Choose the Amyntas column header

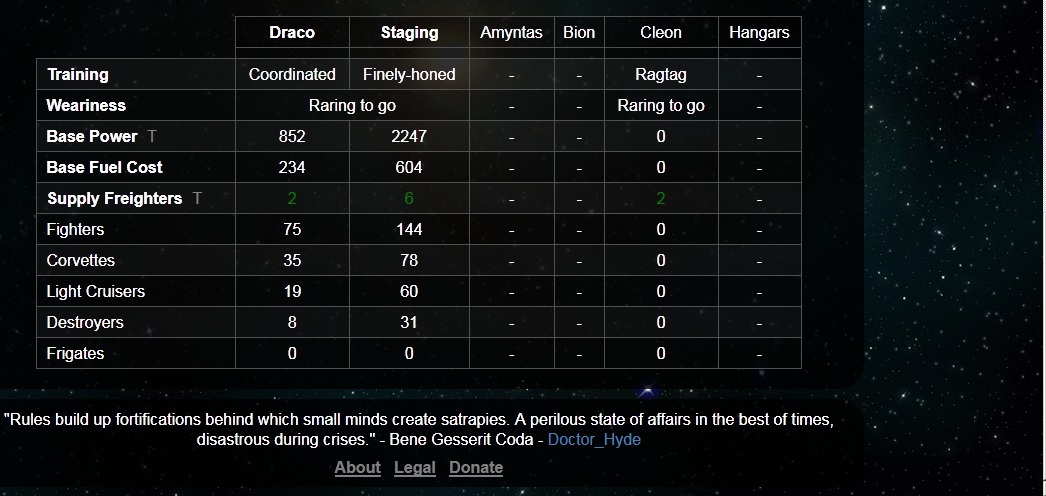511,32
